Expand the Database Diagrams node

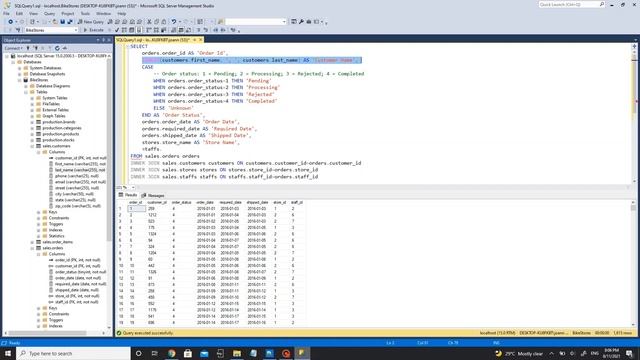coord(26,86)
